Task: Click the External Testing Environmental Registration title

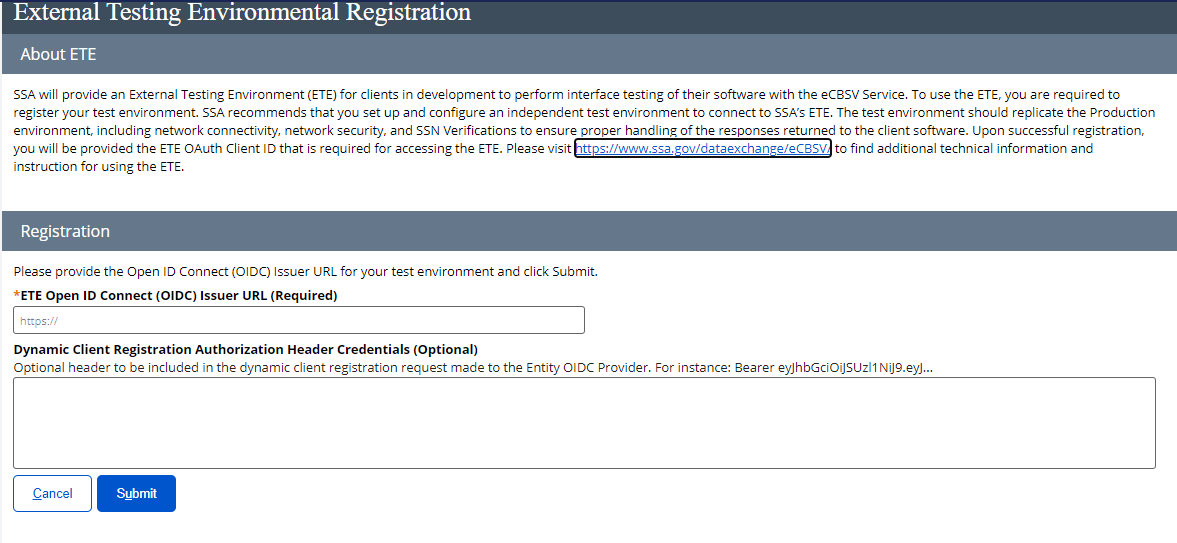Action: [x=242, y=13]
